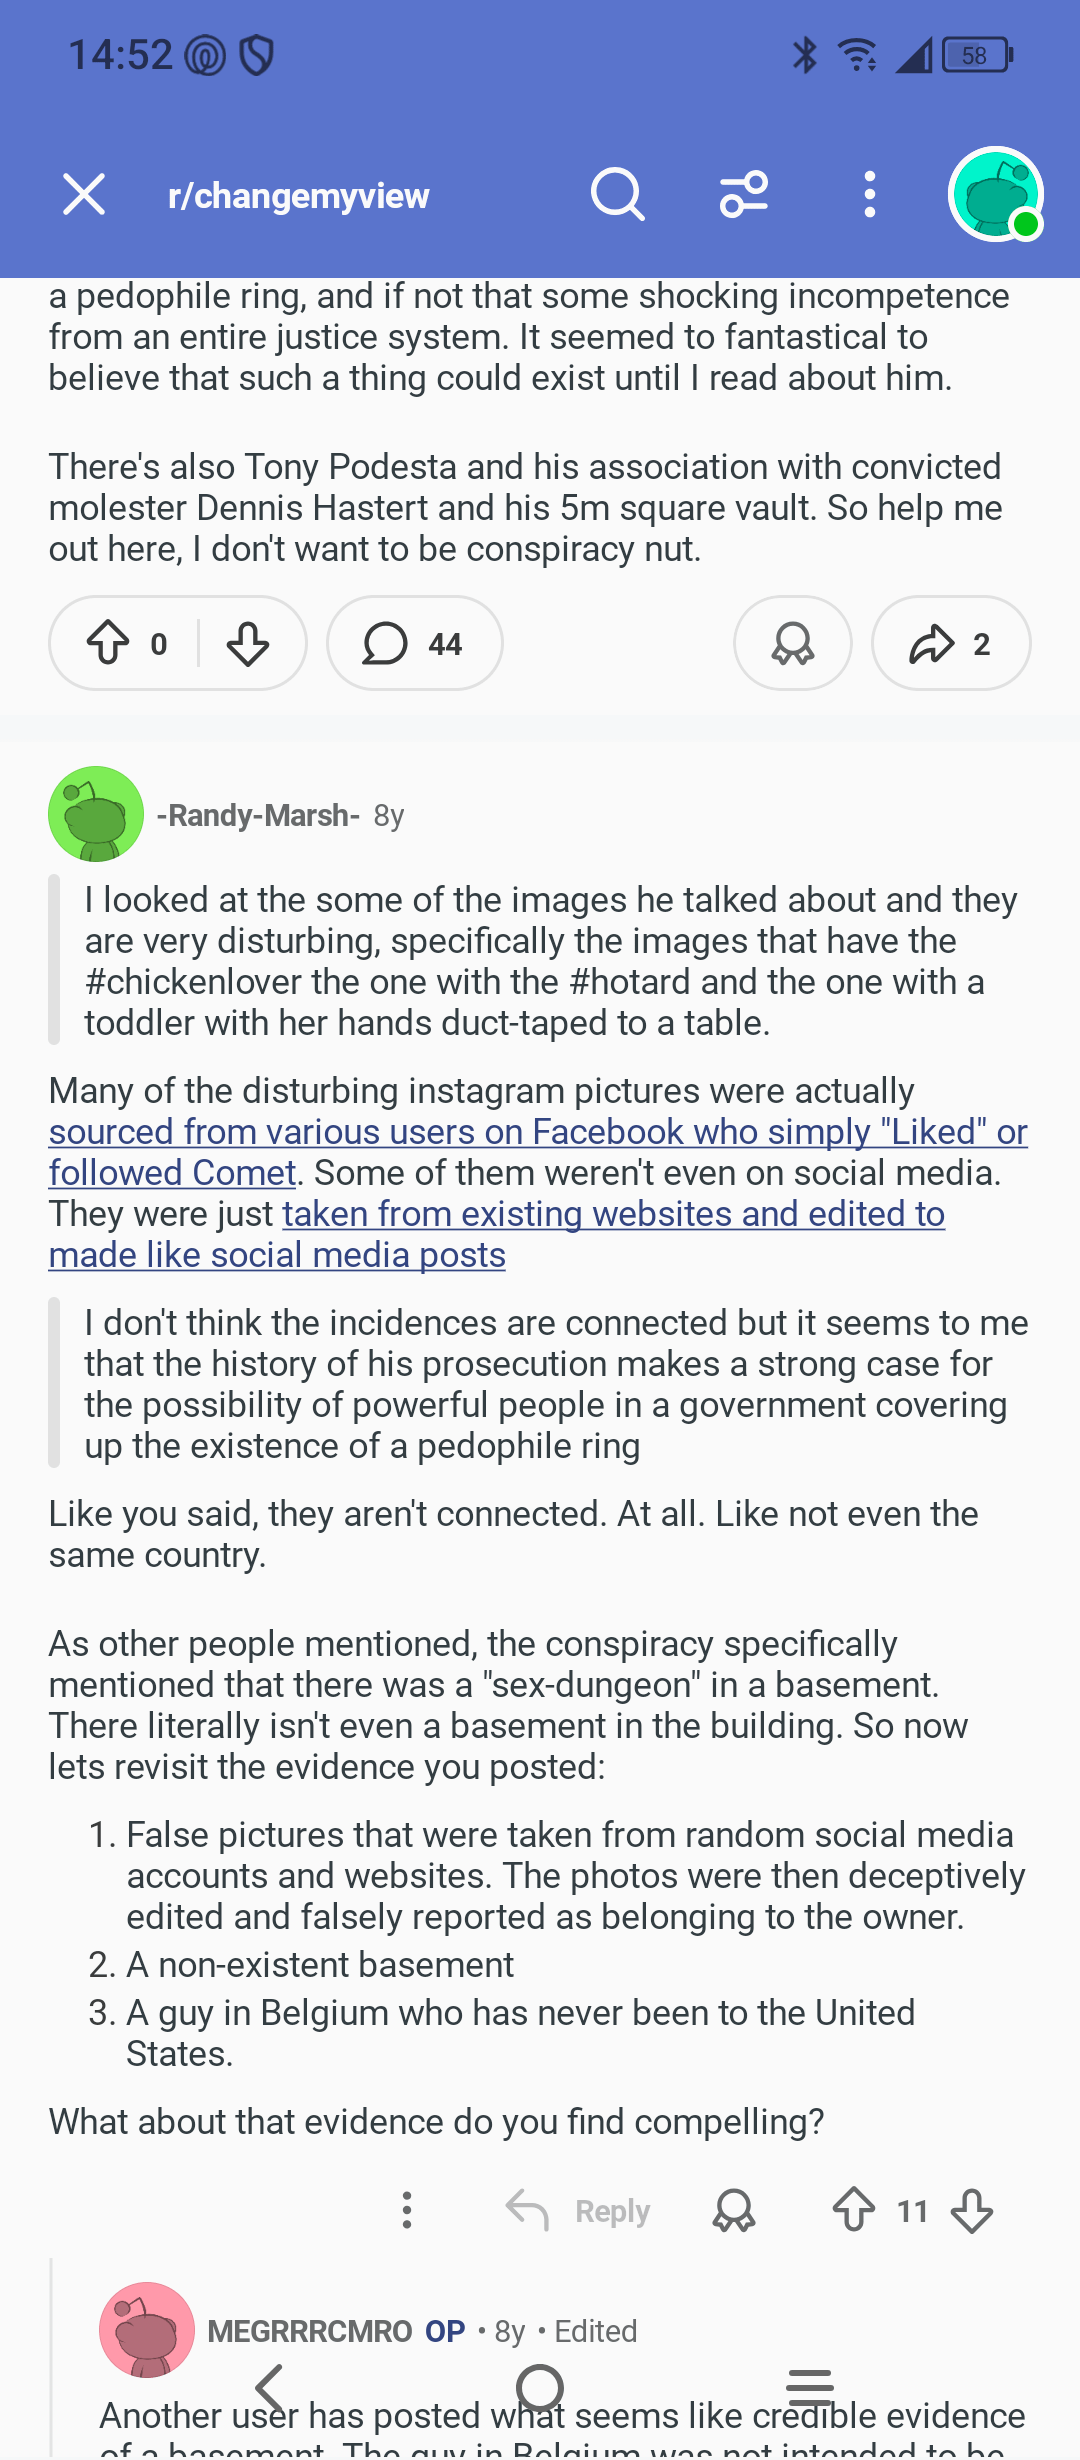Give an award to the post
Screen dimensions: 1080x2460
pyautogui.click(x=793, y=644)
